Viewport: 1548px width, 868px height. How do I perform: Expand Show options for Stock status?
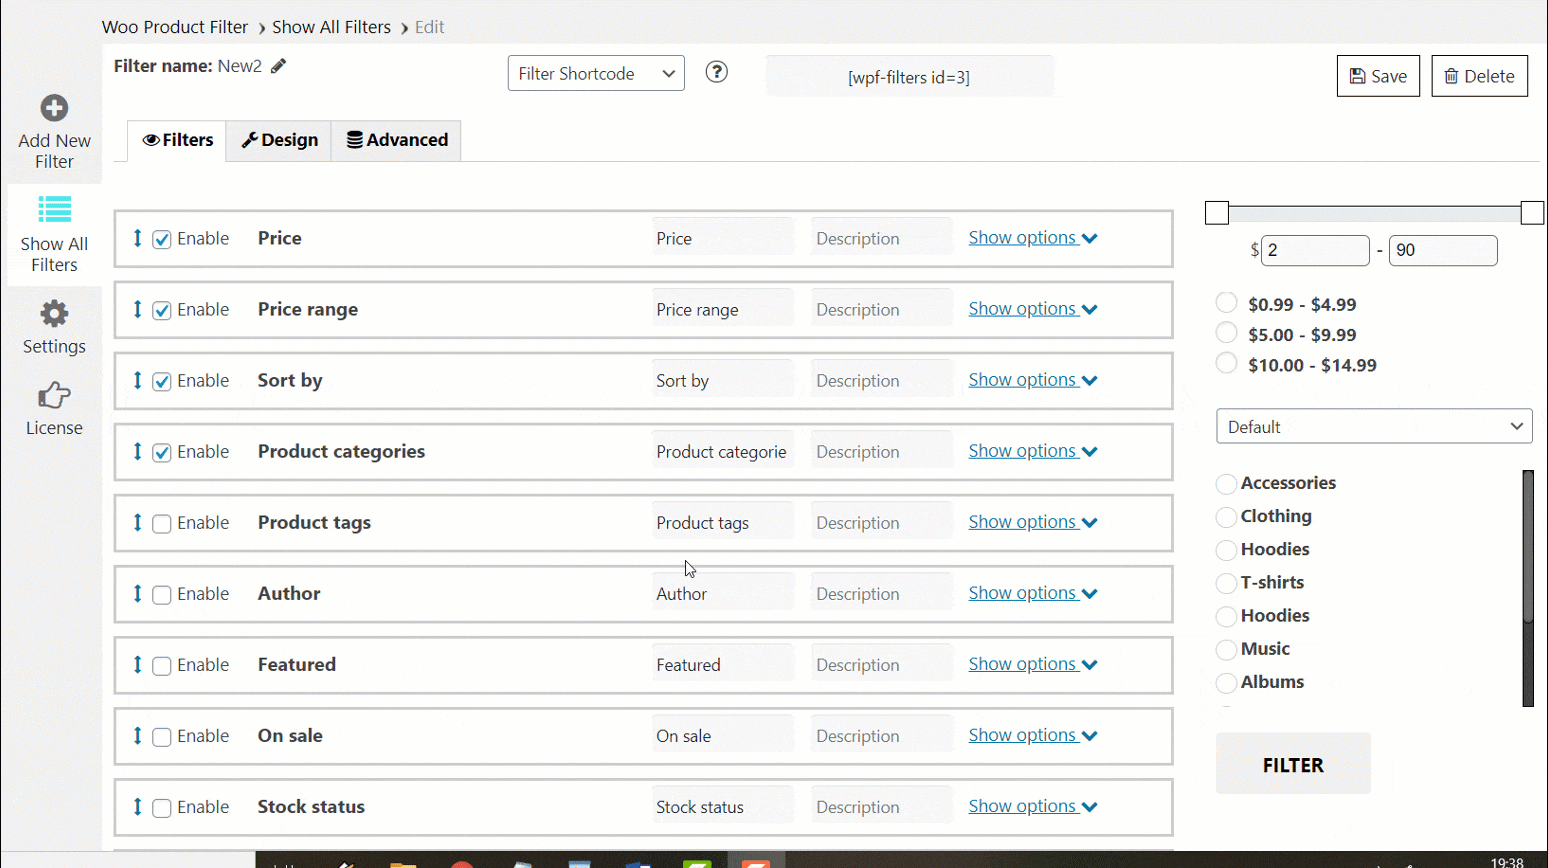pyautogui.click(x=1033, y=806)
